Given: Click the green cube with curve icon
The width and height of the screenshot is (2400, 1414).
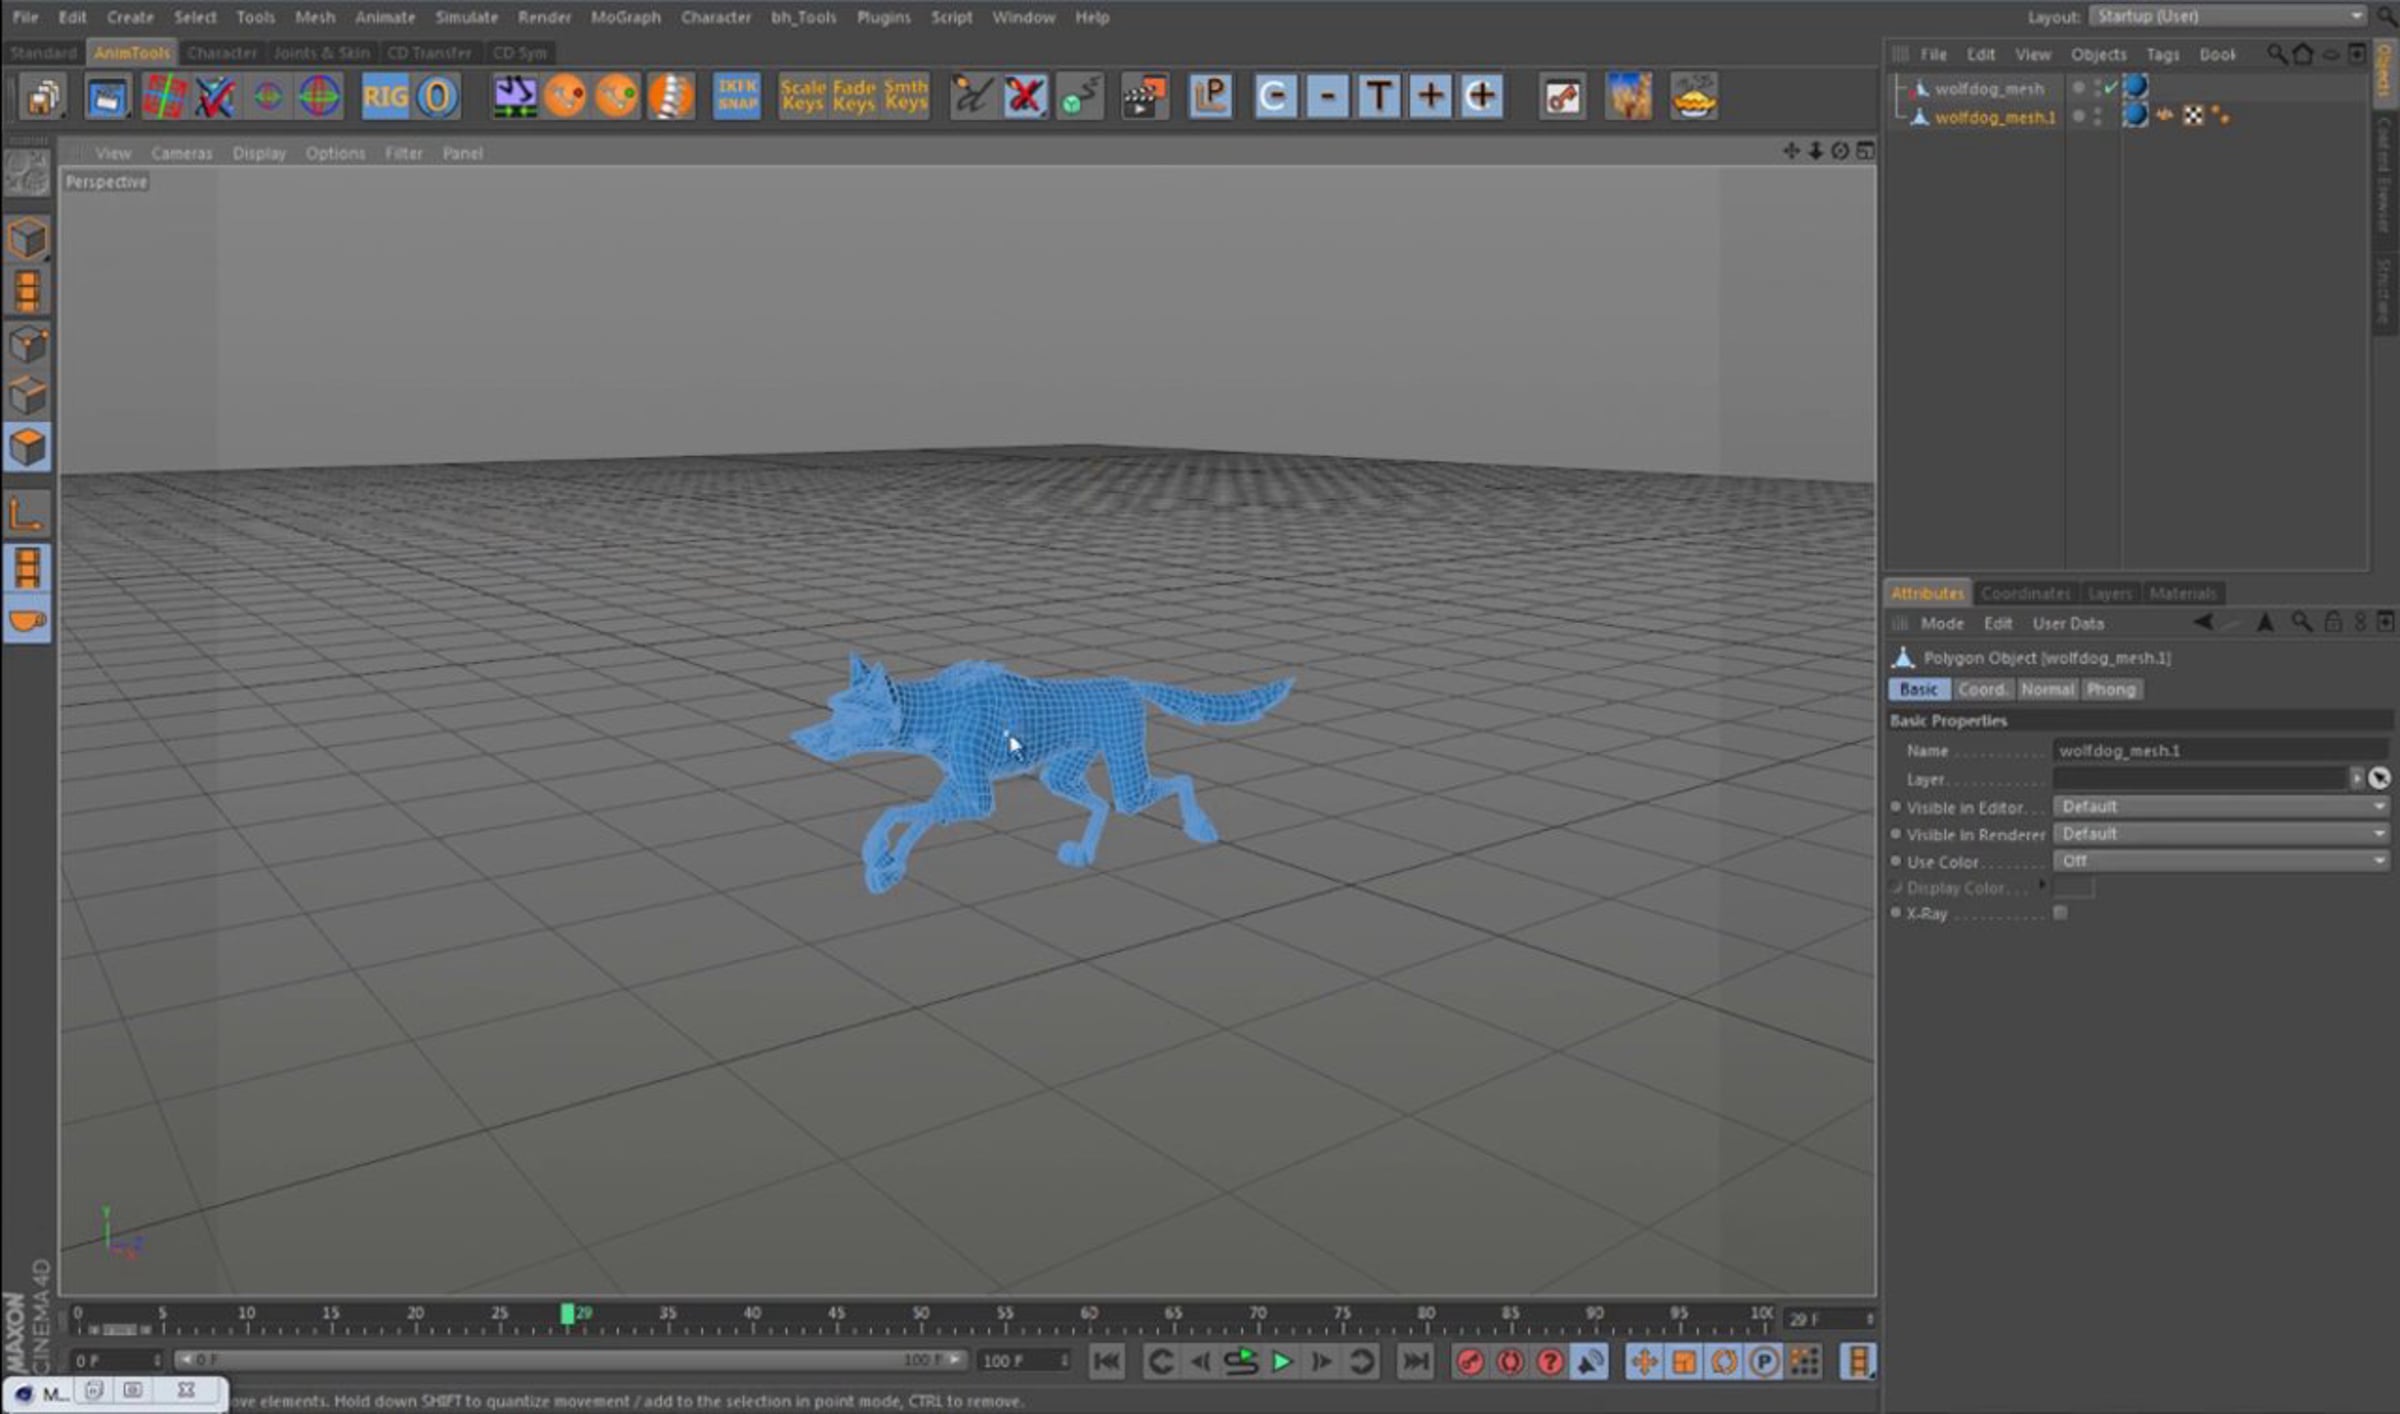Looking at the screenshot, I should (1080, 97).
